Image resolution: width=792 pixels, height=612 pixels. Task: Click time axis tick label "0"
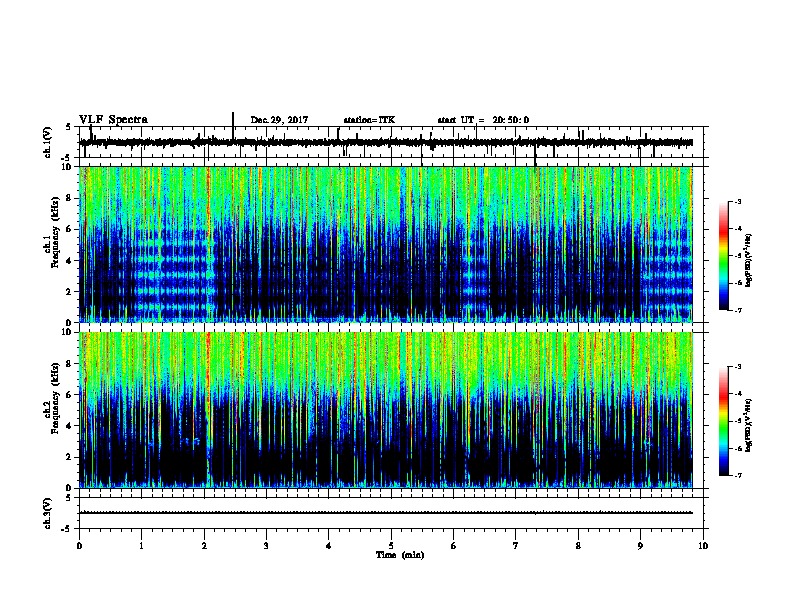[x=79, y=546]
